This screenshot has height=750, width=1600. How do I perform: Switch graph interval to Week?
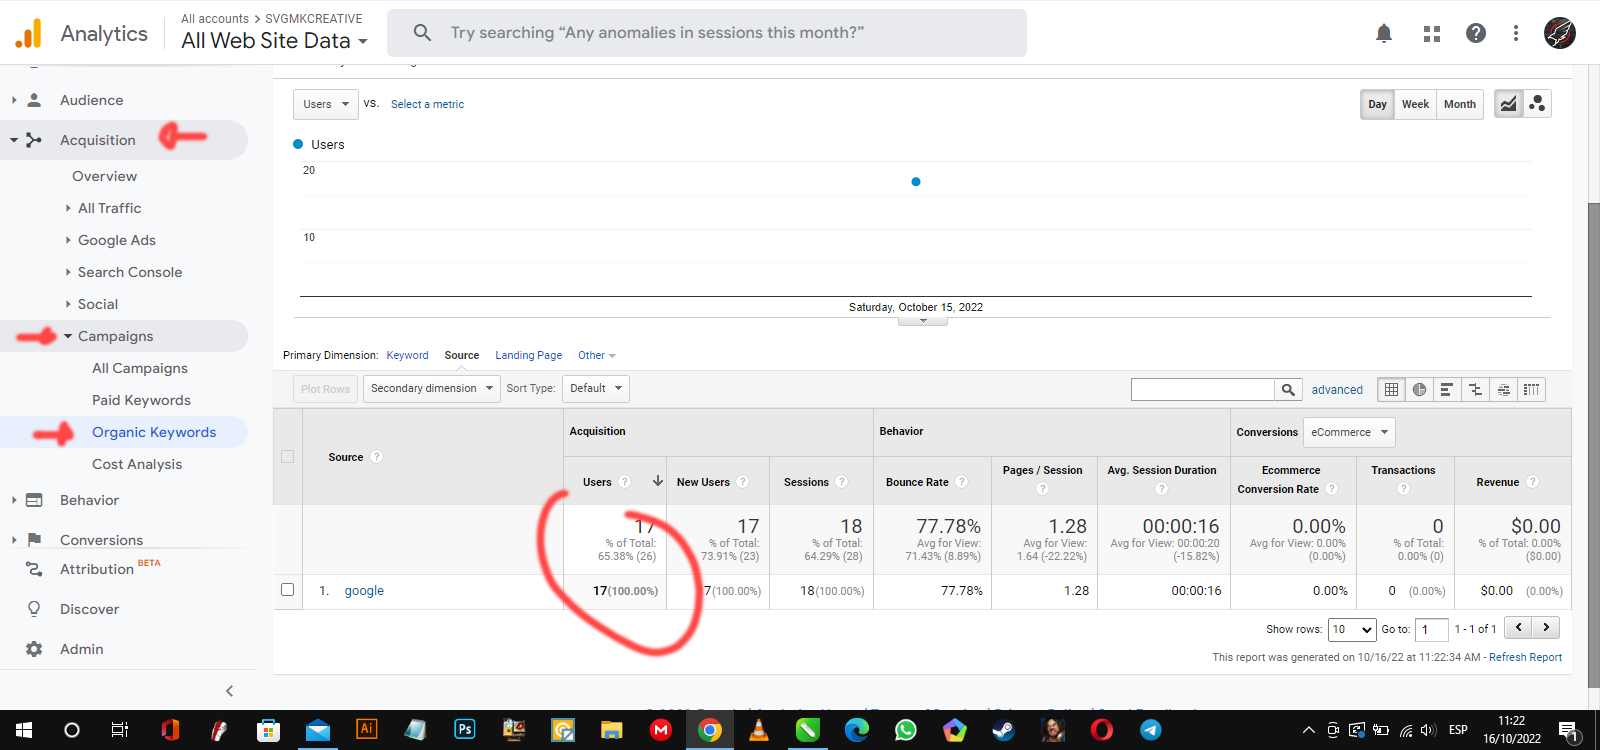[1415, 104]
